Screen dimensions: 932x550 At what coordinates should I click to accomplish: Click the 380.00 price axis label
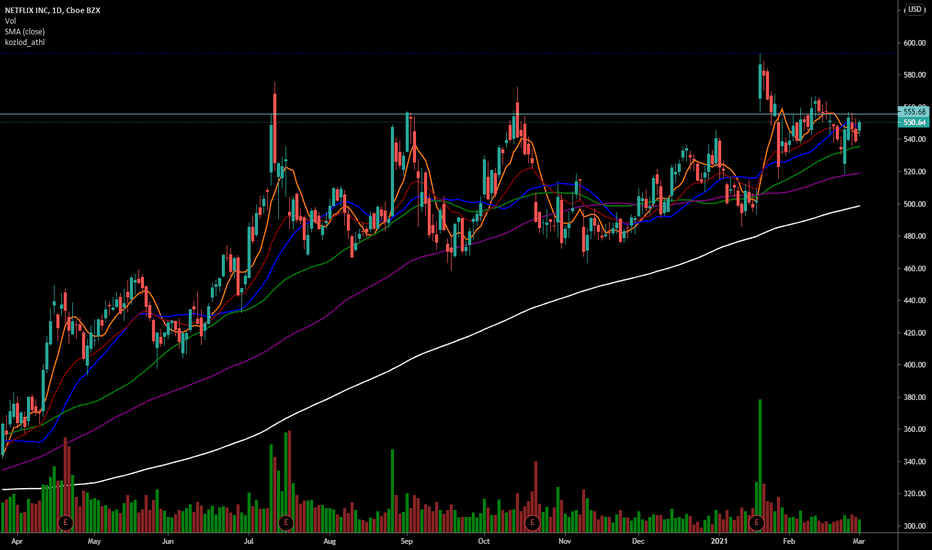pos(914,397)
